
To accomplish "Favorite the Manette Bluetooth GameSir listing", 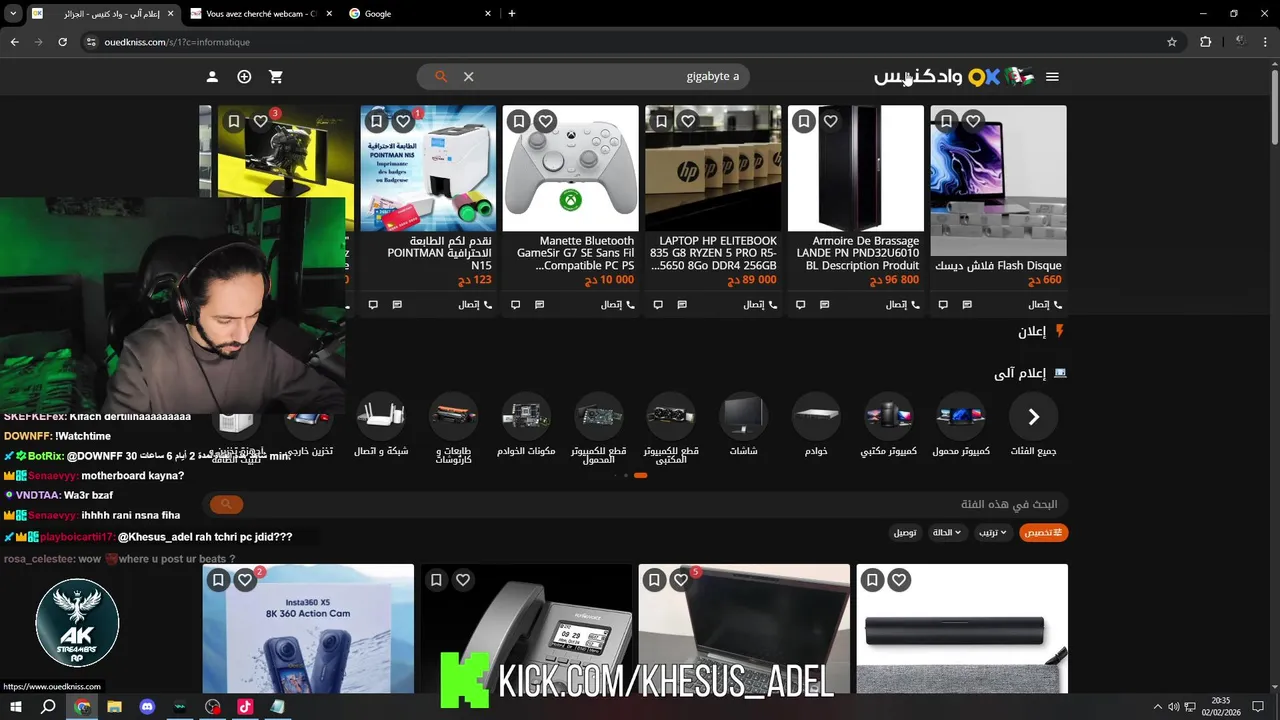I will (545, 121).
